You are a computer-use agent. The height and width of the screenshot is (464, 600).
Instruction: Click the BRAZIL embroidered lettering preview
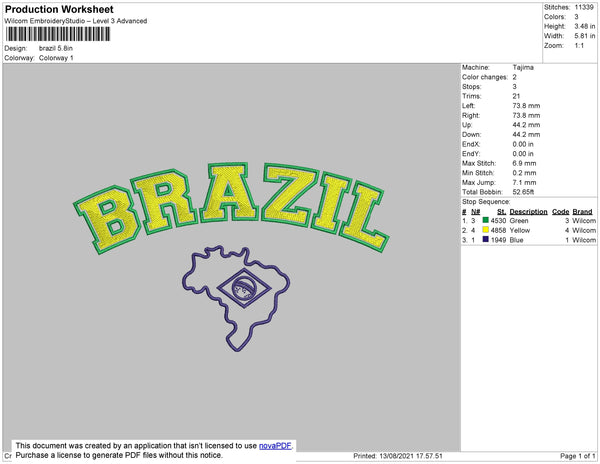click(x=231, y=208)
